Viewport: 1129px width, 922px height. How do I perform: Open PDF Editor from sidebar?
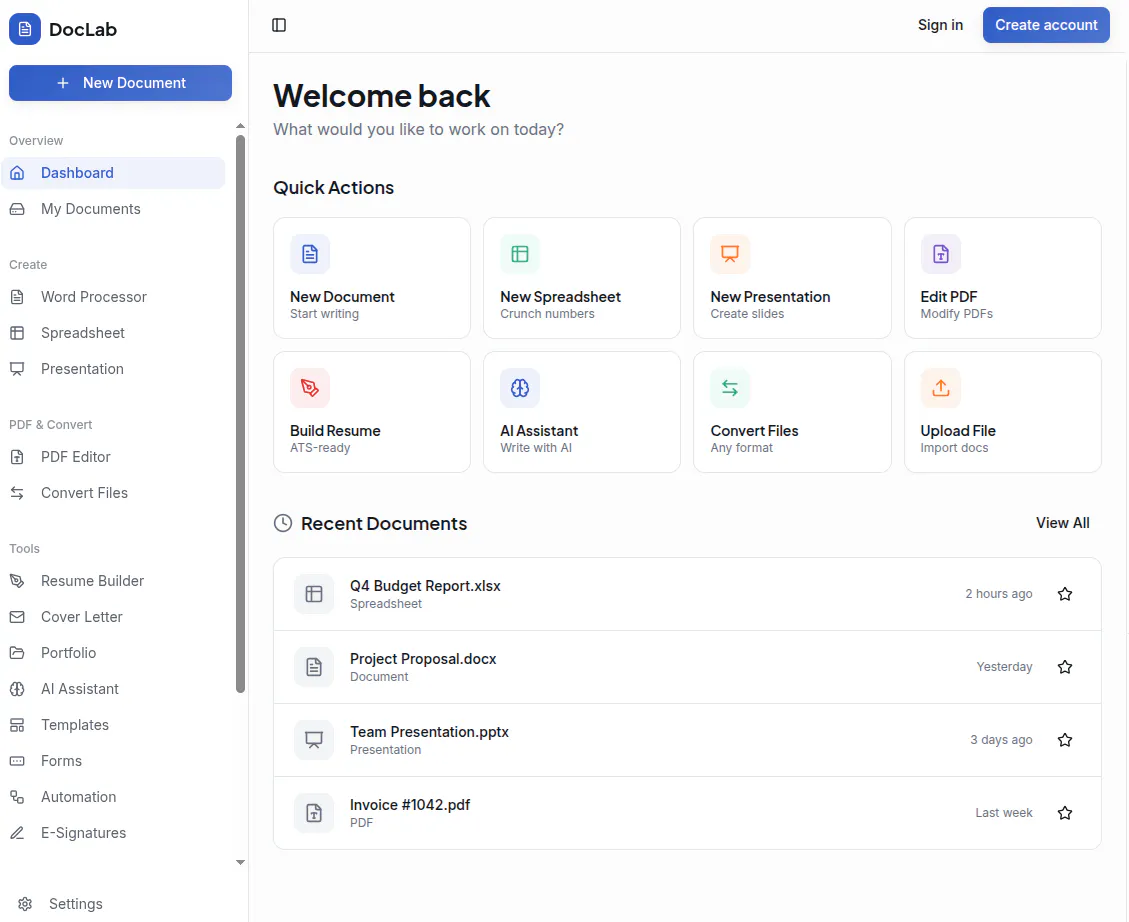113,457
